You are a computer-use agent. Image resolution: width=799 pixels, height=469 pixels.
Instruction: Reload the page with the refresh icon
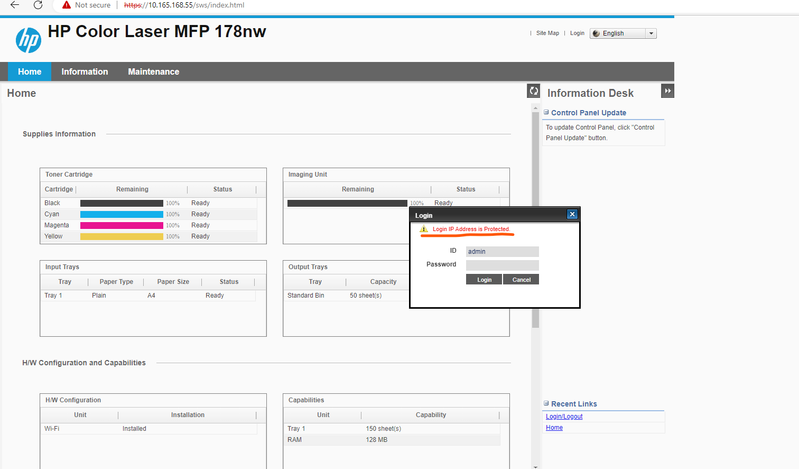(x=38, y=5)
